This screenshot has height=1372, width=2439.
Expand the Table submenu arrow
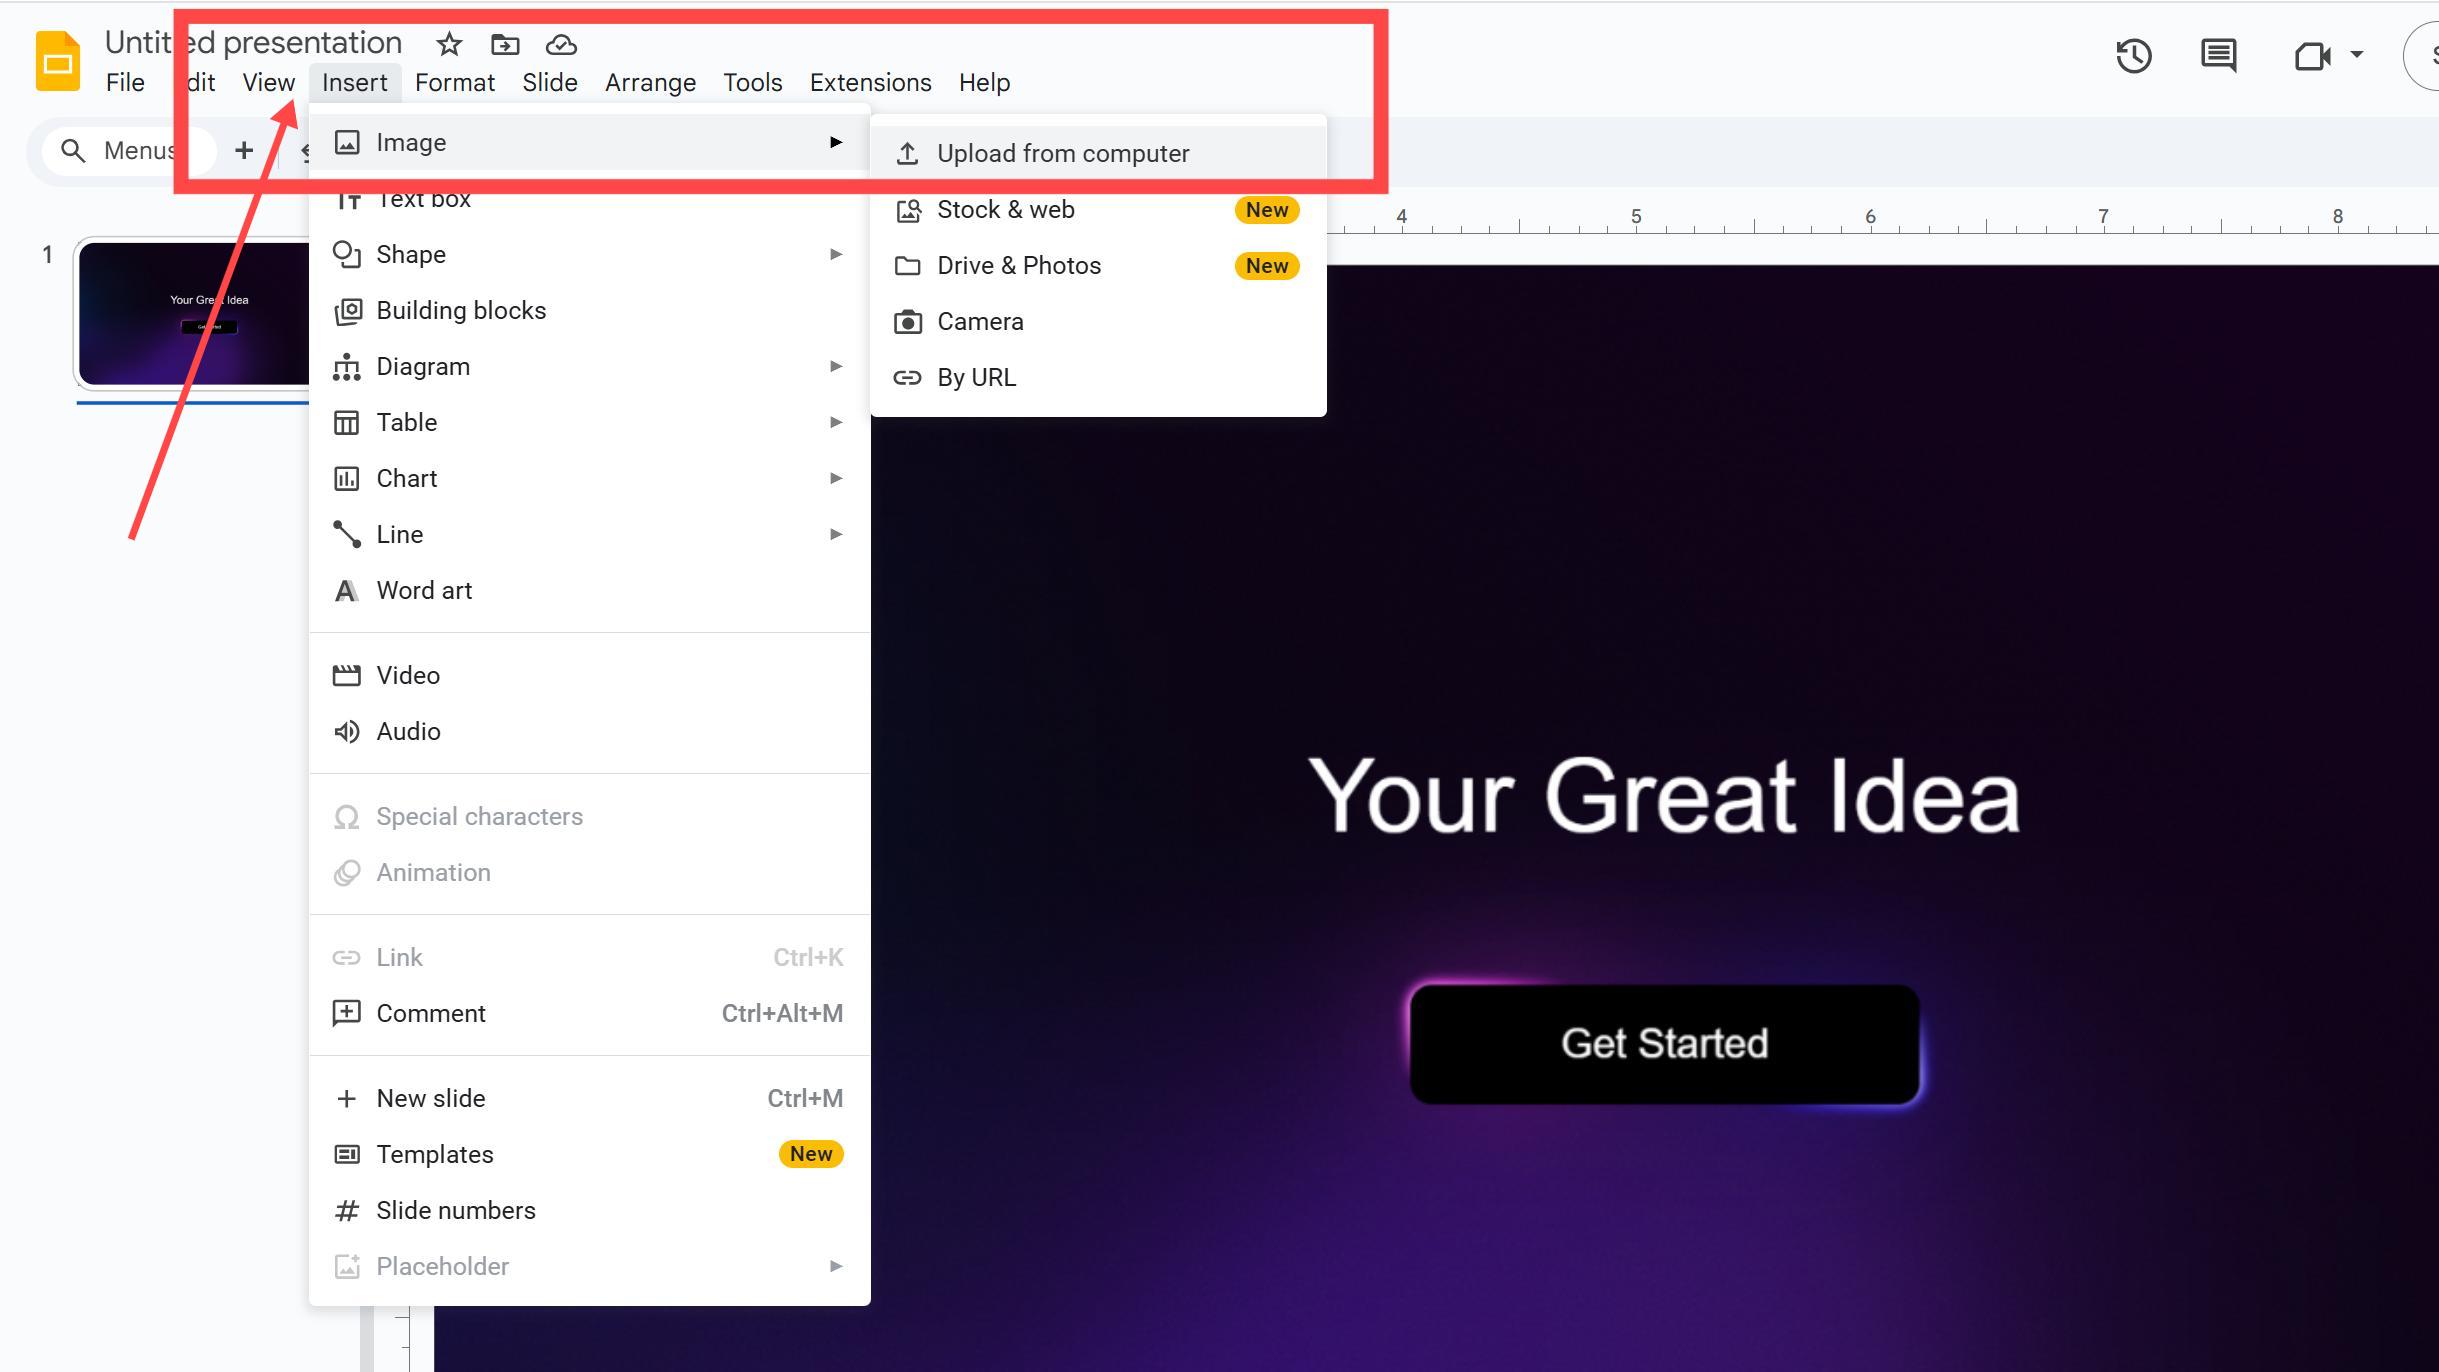pyautogui.click(x=836, y=422)
